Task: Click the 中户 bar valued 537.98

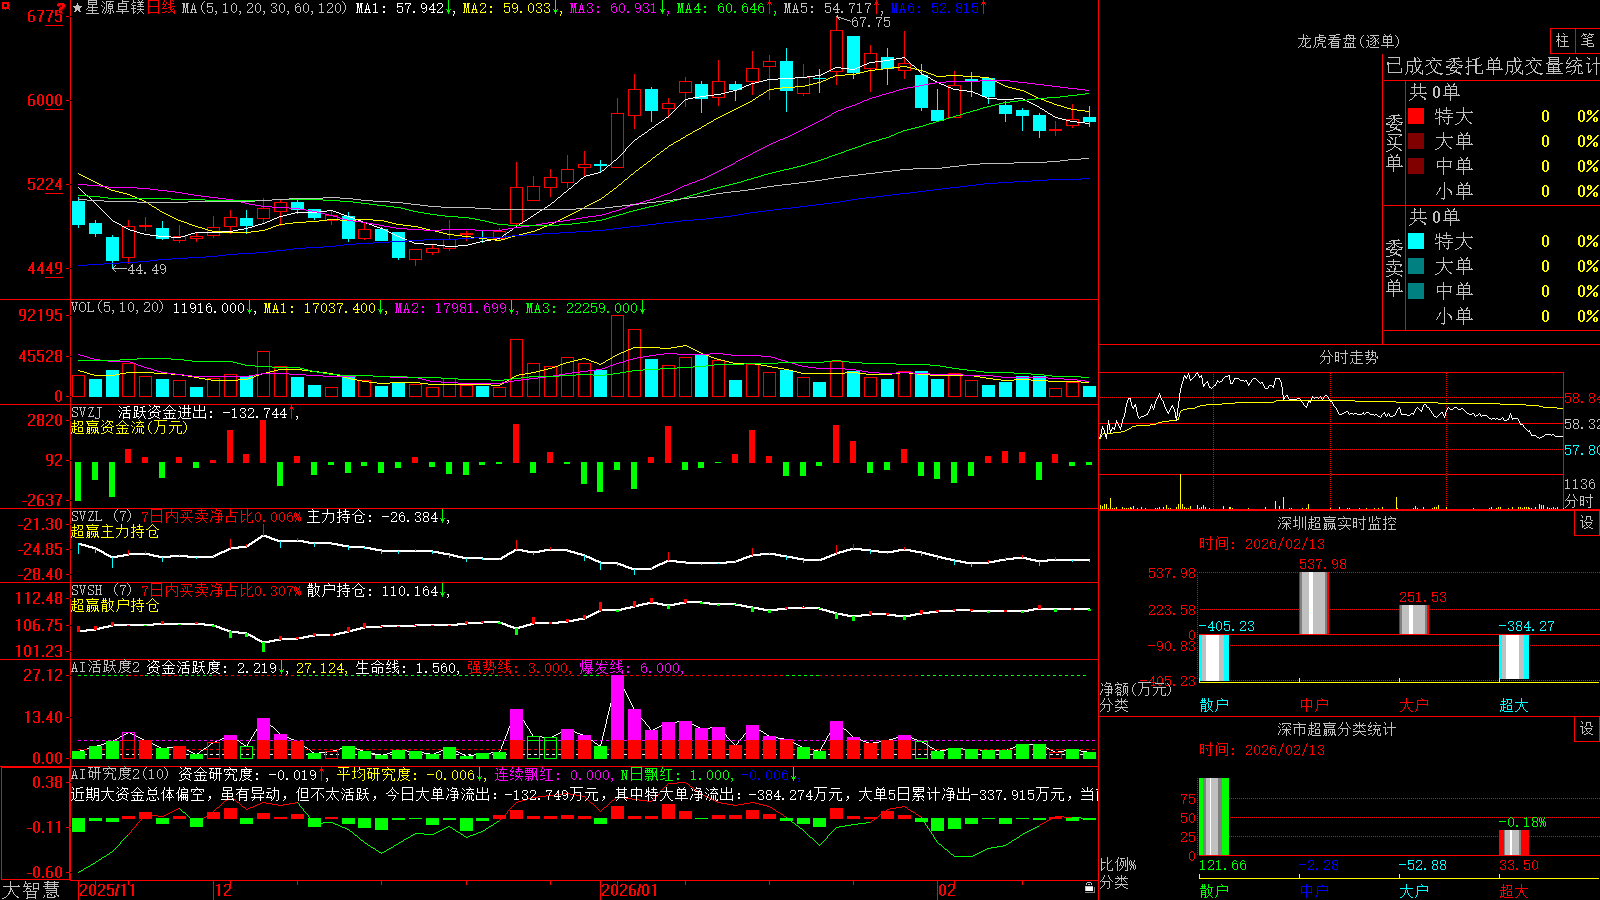Action: click(x=1313, y=603)
